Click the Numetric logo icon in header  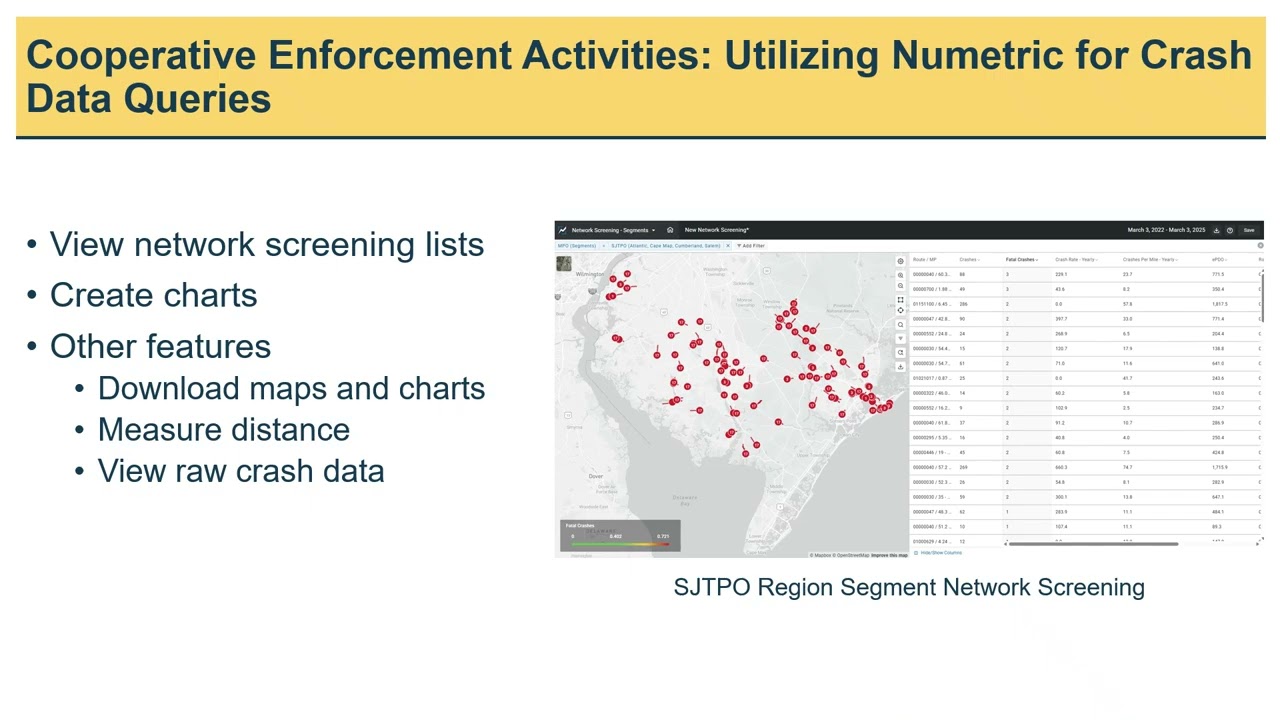coord(563,230)
